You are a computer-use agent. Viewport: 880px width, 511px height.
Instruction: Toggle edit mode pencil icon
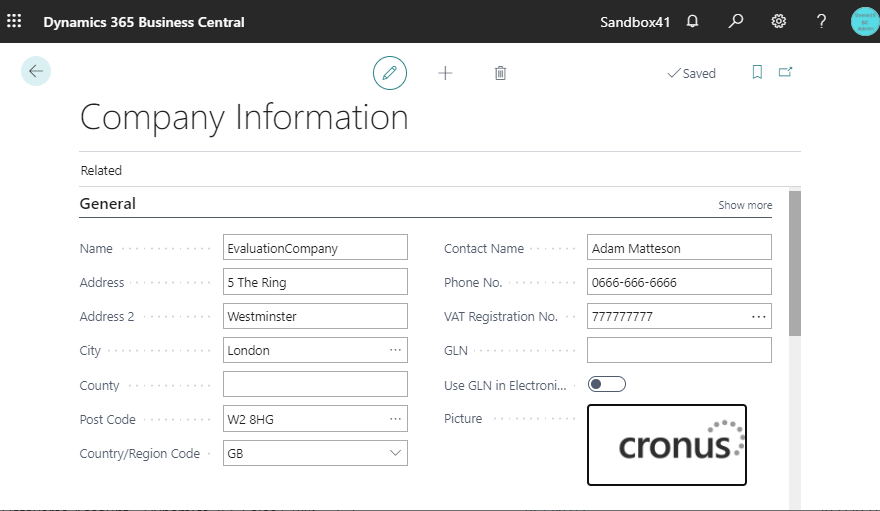(389, 73)
